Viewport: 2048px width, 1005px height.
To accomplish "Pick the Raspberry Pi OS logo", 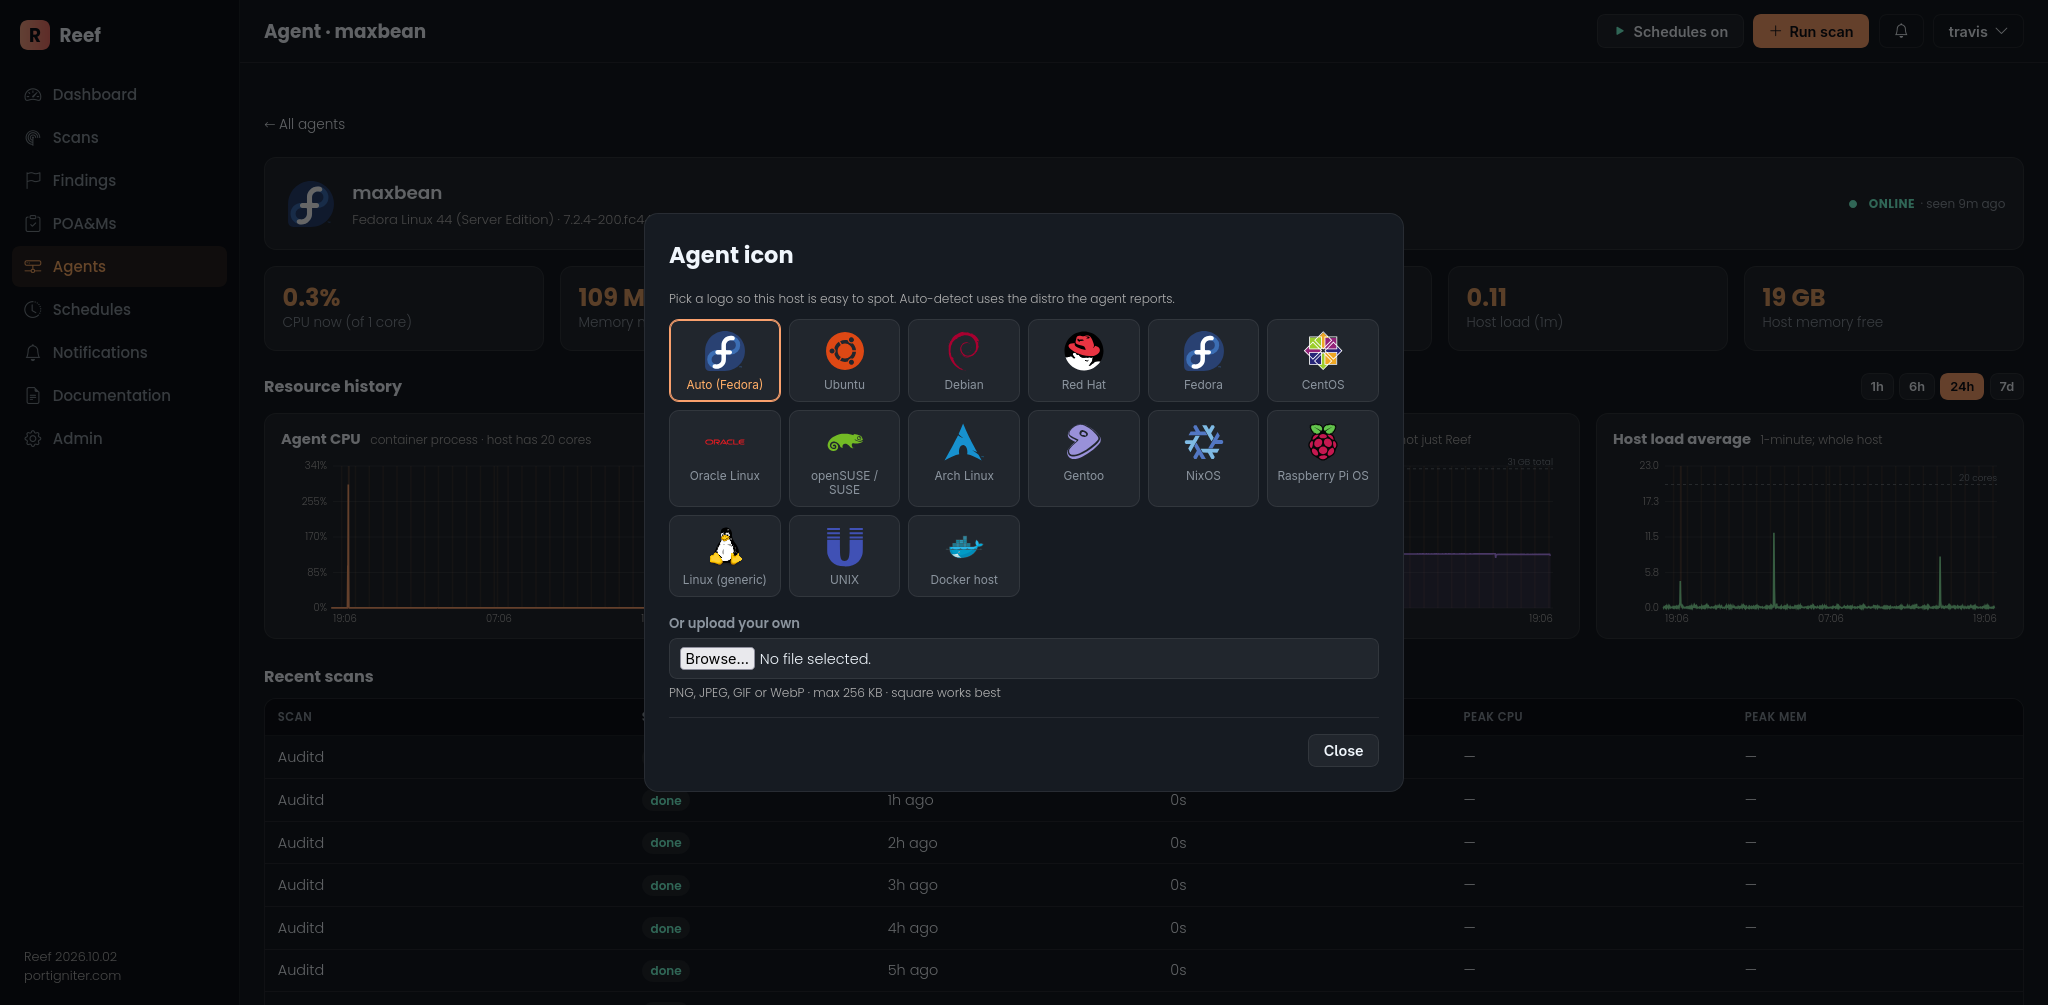I will point(1323,458).
